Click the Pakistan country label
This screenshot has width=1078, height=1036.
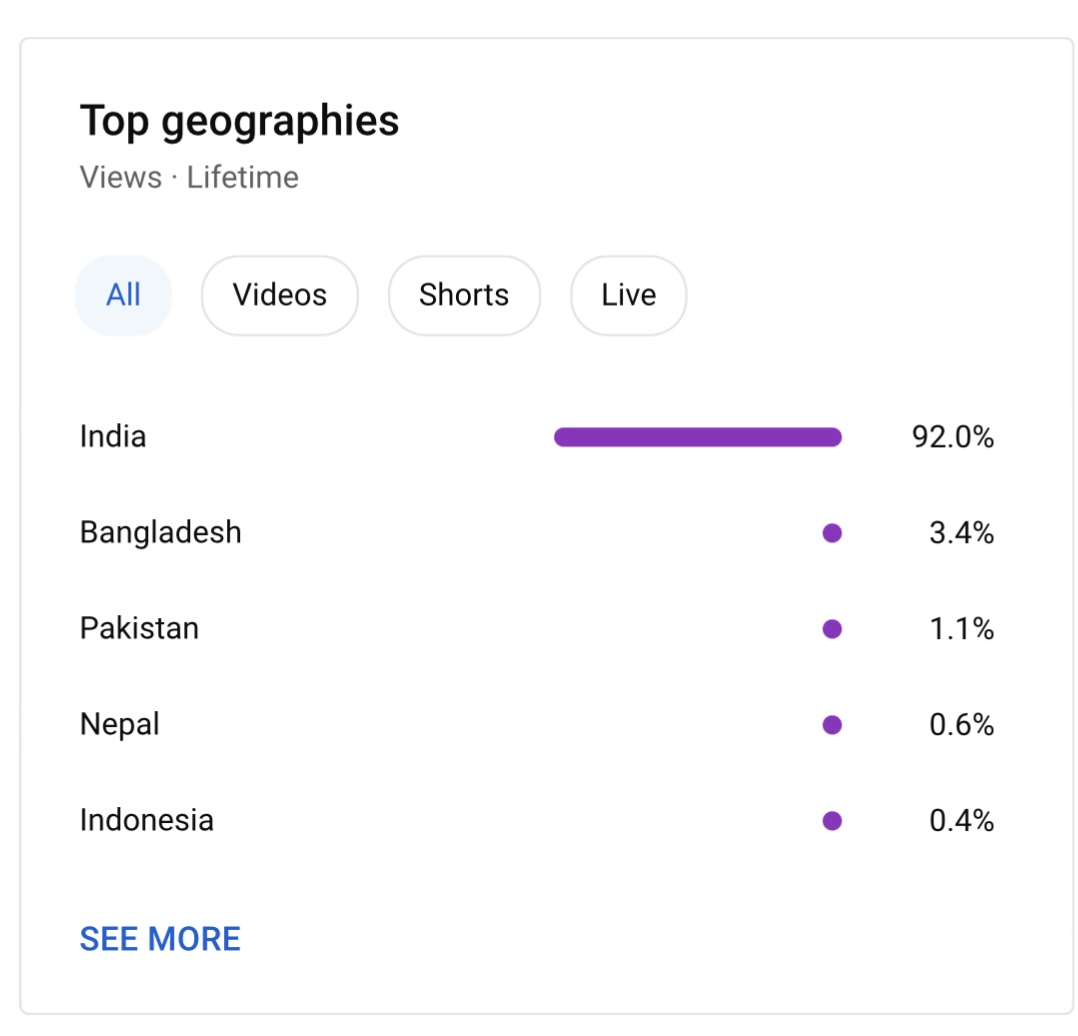pyautogui.click(x=140, y=628)
